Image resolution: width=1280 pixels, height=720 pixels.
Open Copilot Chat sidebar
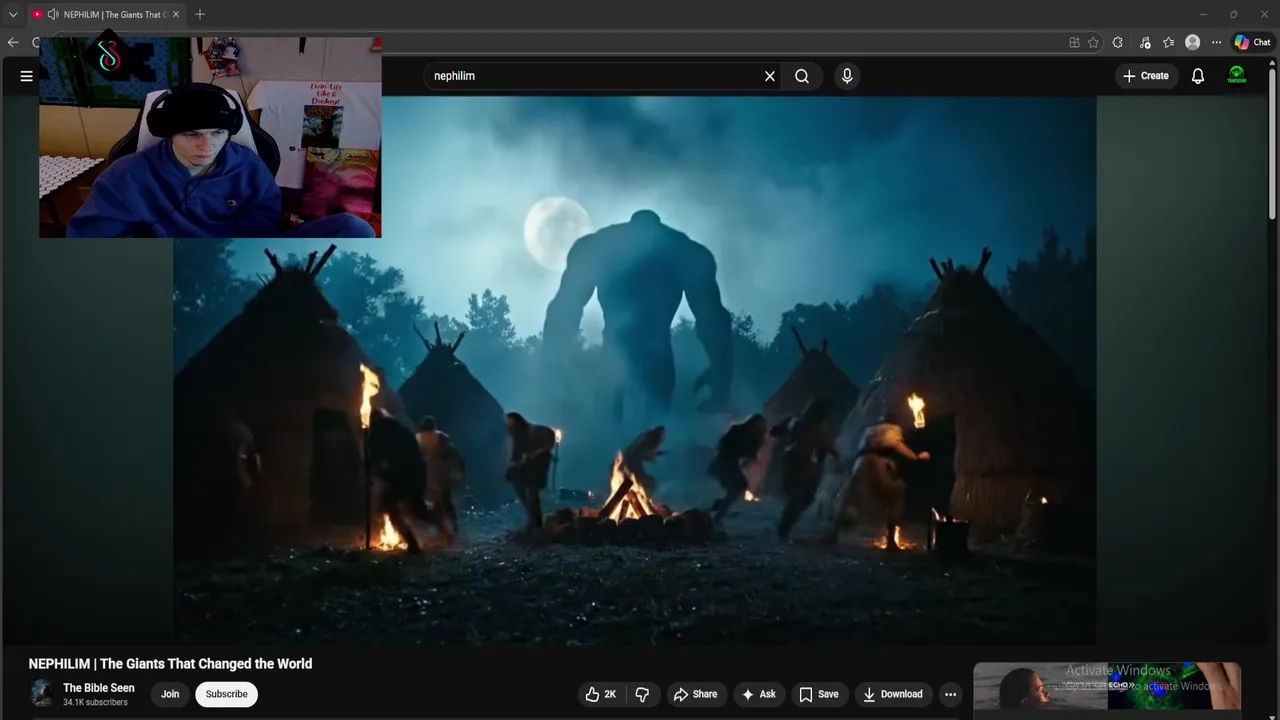[x=1252, y=42]
